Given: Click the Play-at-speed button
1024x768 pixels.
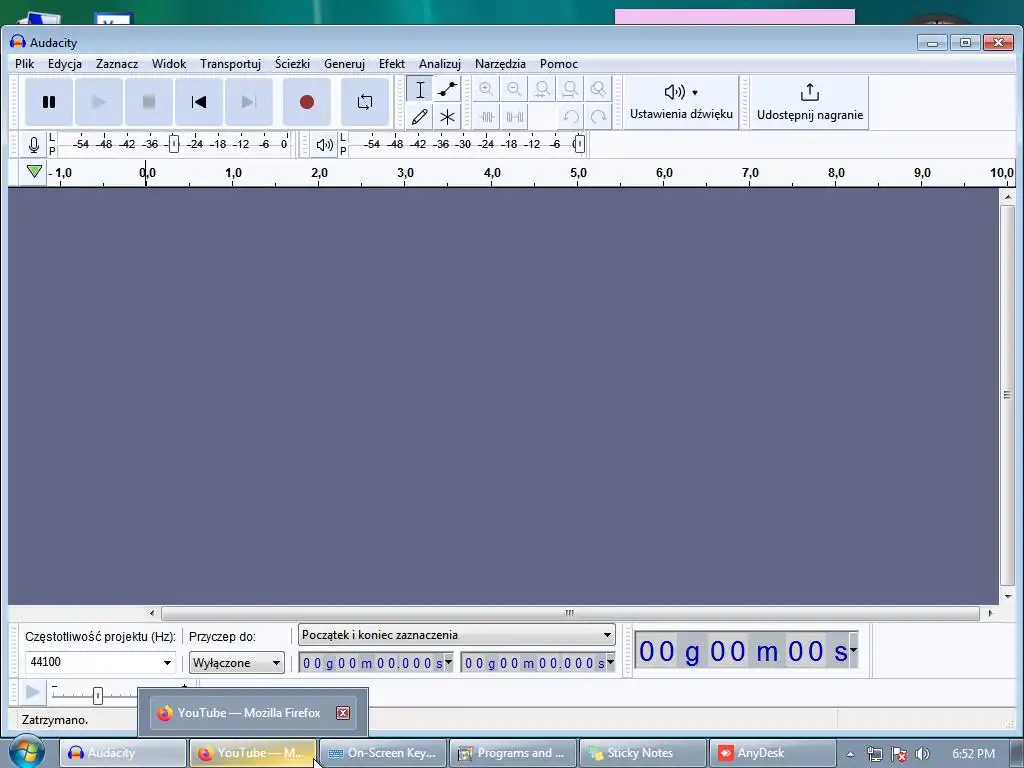Looking at the screenshot, I should [x=33, y=692].
